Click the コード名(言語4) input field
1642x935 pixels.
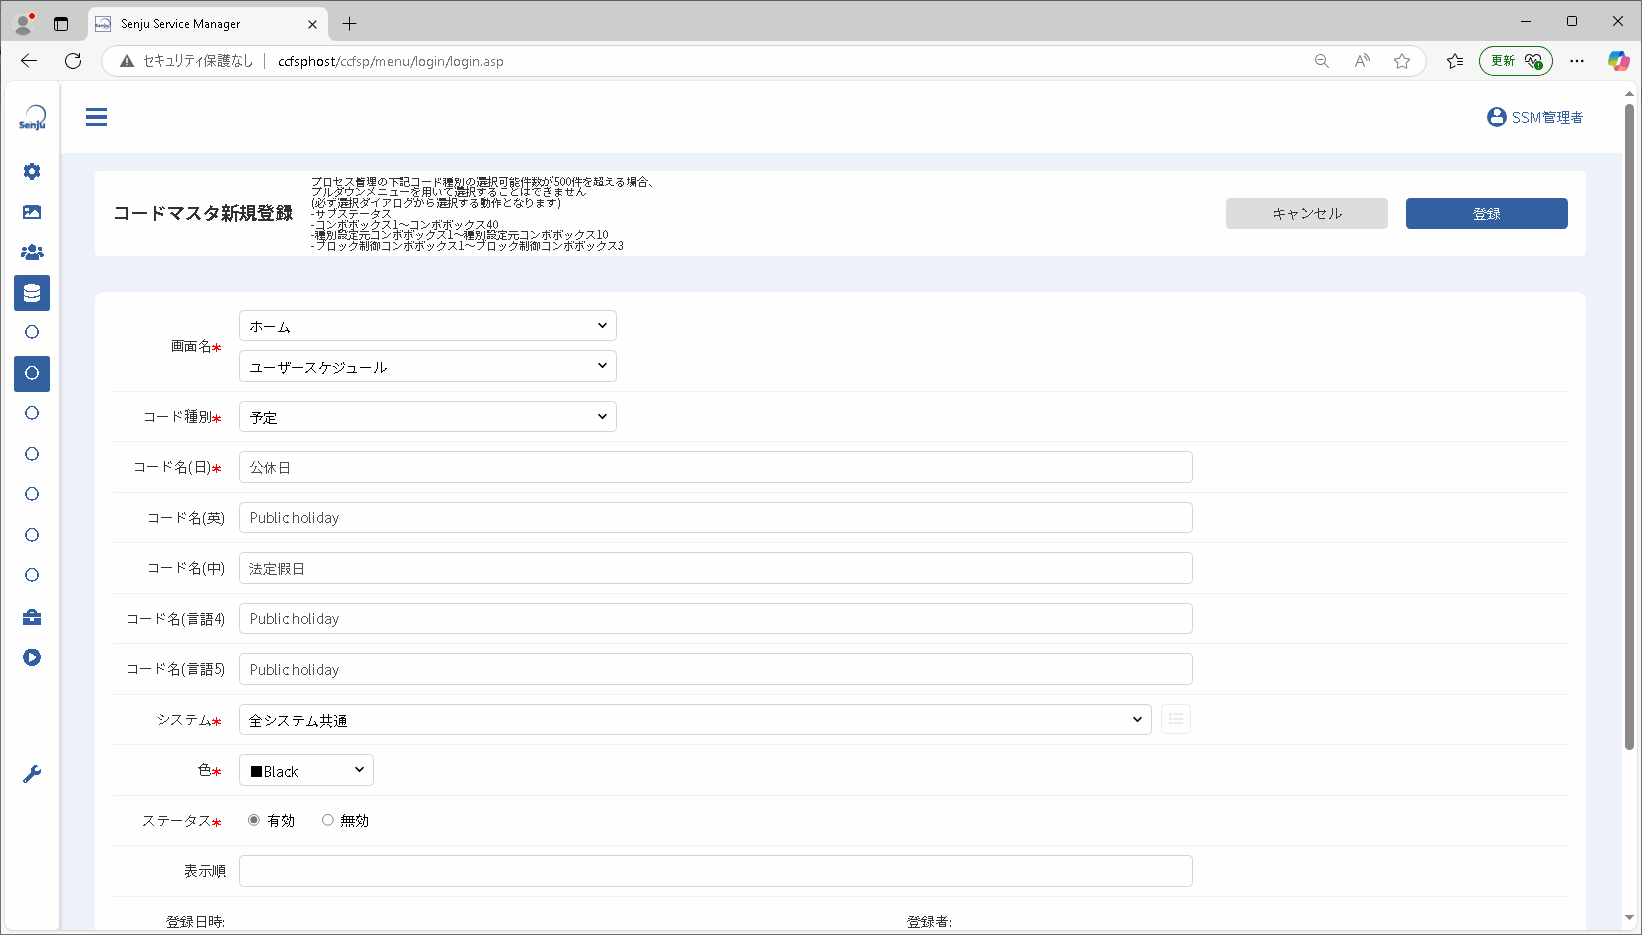click(716, 619)
